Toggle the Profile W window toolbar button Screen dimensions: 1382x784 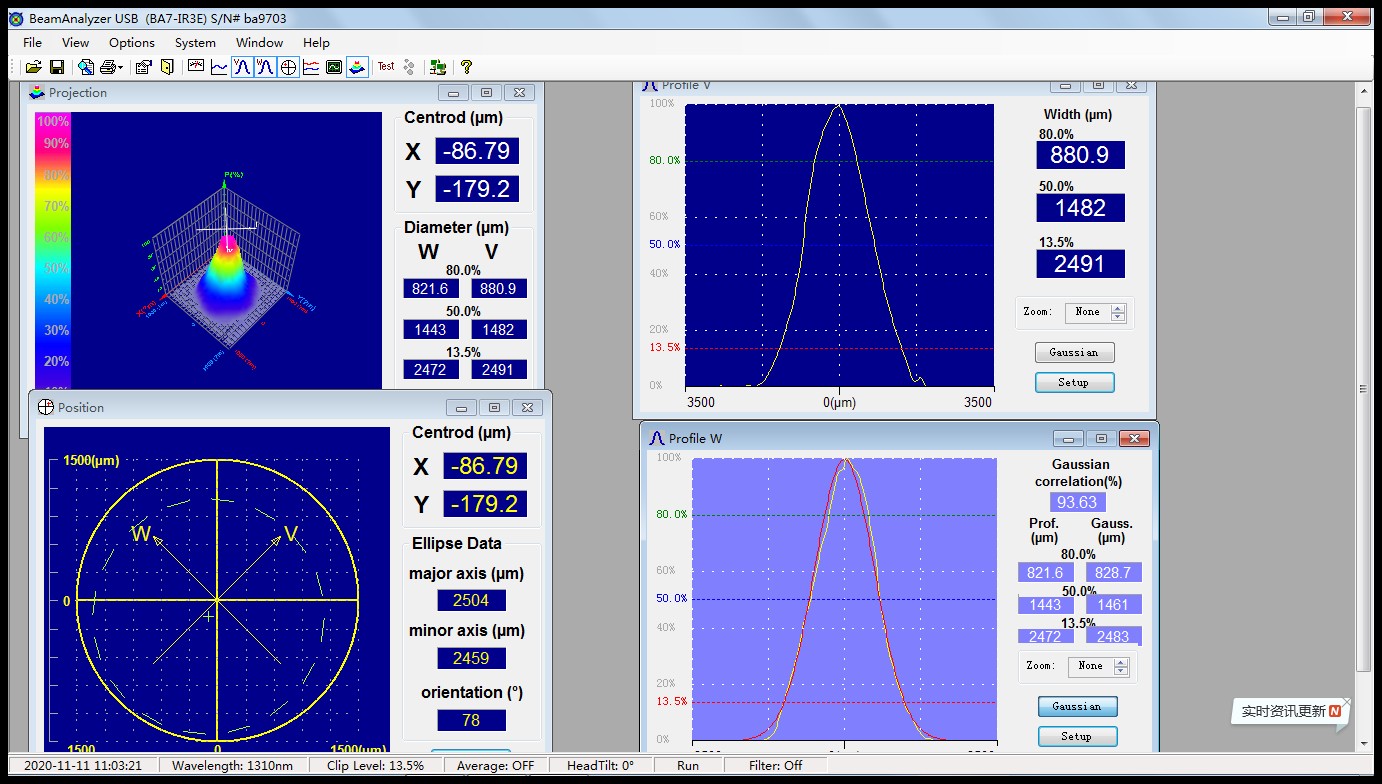265,67
